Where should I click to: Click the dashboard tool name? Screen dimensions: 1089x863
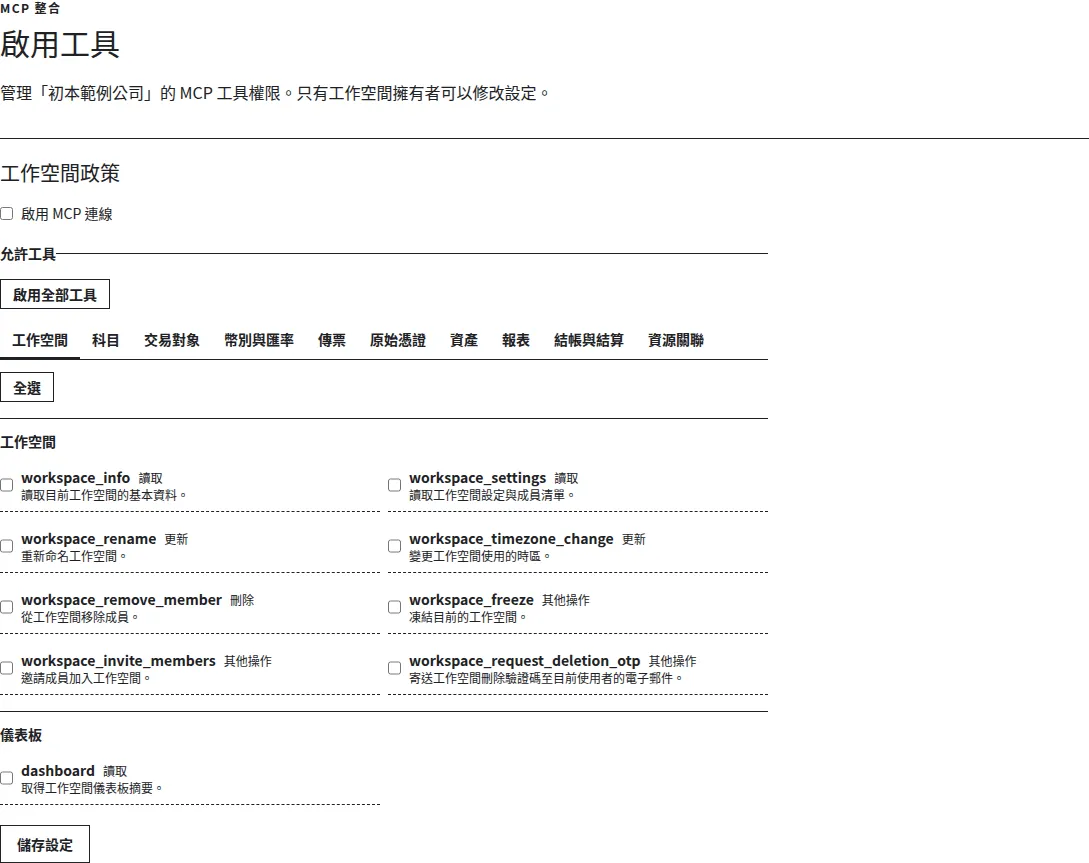(x=58, y=771)
